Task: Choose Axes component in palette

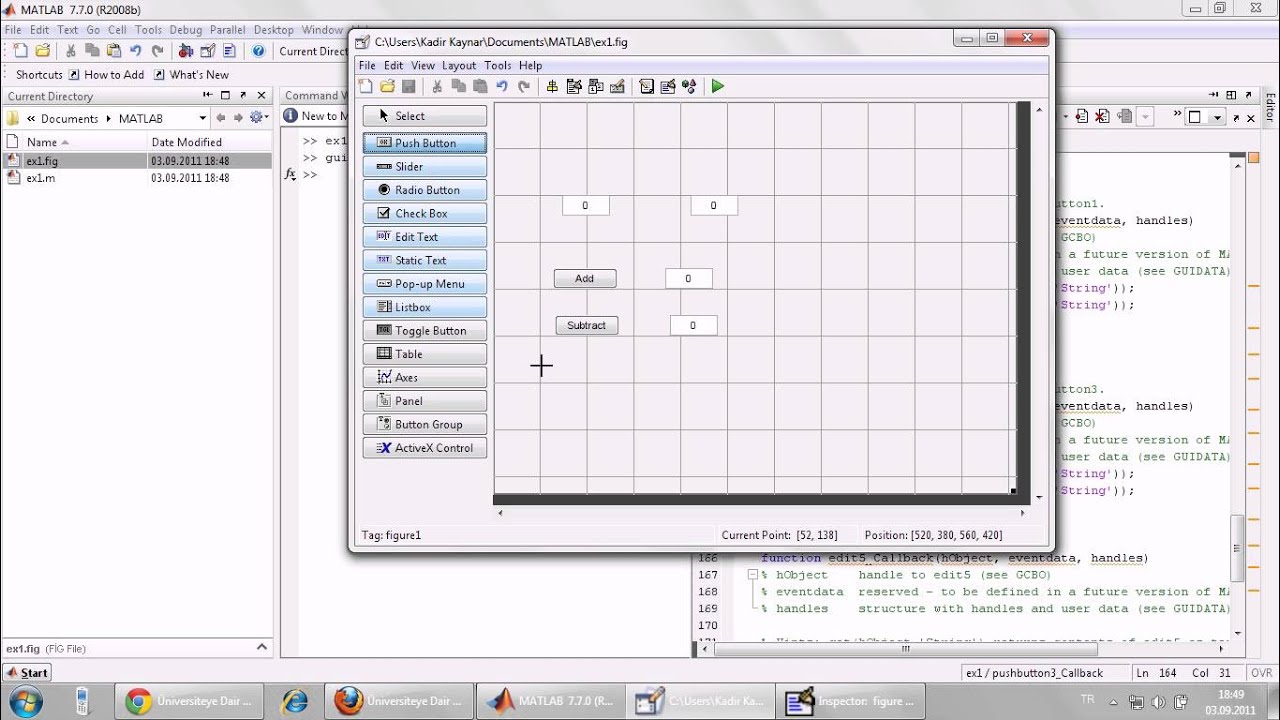Action: (x=425, y=378)
